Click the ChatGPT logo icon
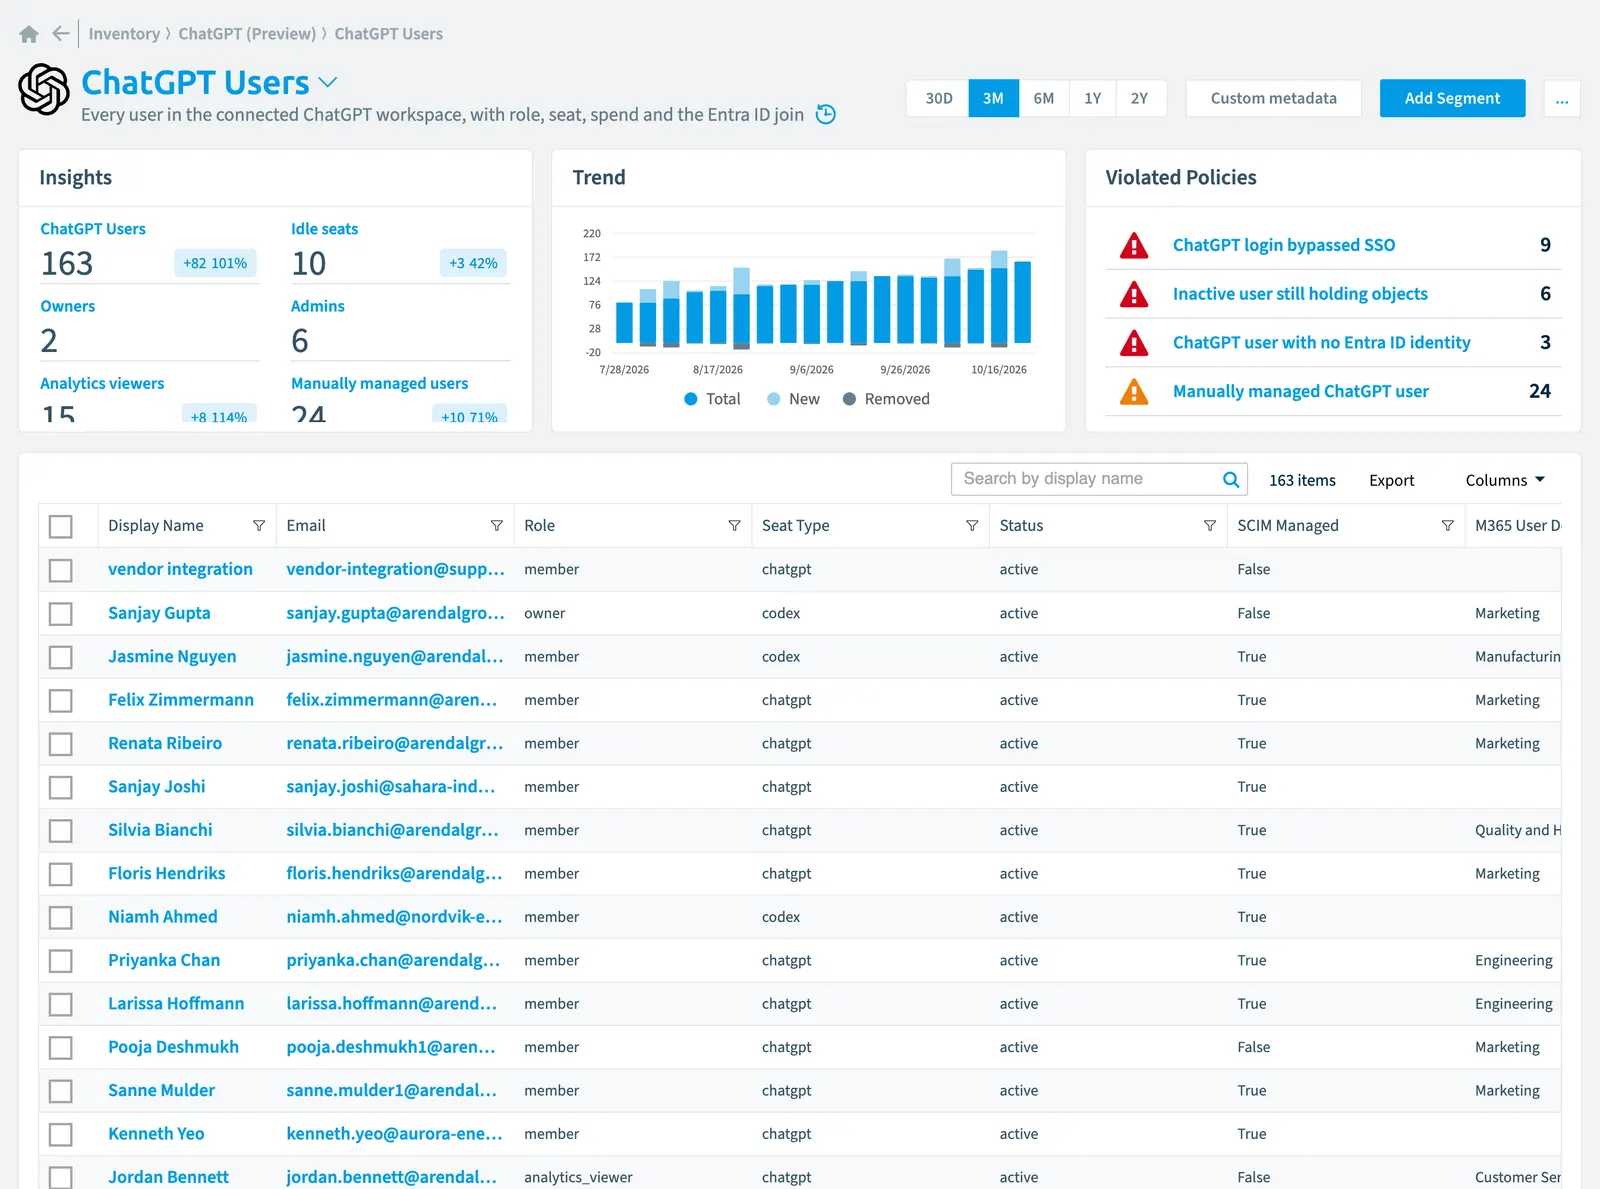 [44, 89]
